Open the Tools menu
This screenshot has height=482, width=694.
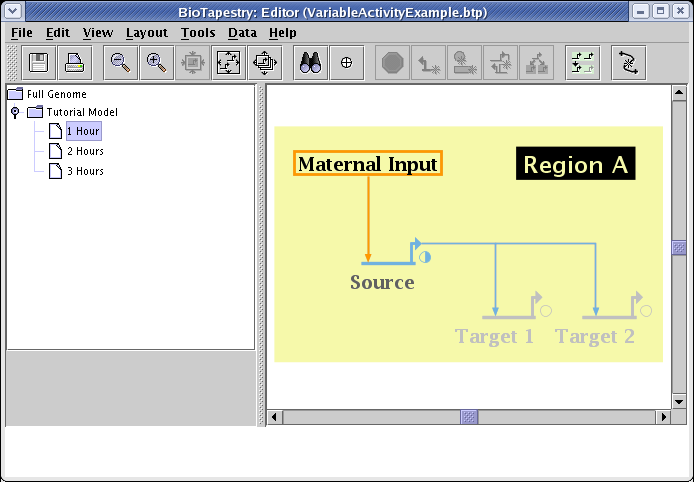198,32
